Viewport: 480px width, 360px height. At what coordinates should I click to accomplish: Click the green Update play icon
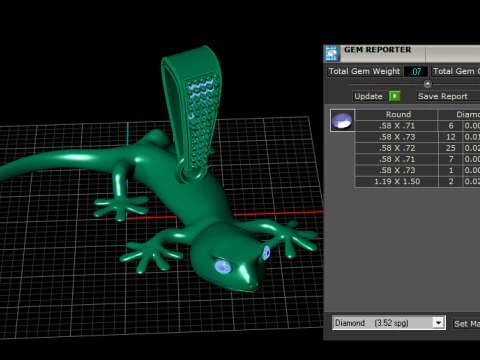(x=395, y=96)
